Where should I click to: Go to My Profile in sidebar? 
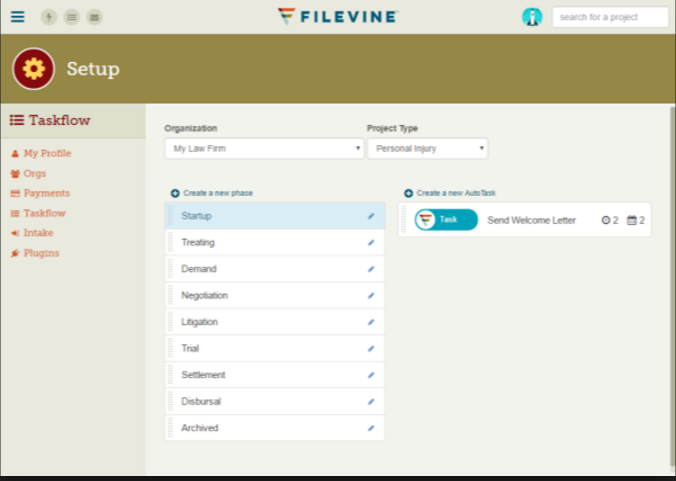41,153
